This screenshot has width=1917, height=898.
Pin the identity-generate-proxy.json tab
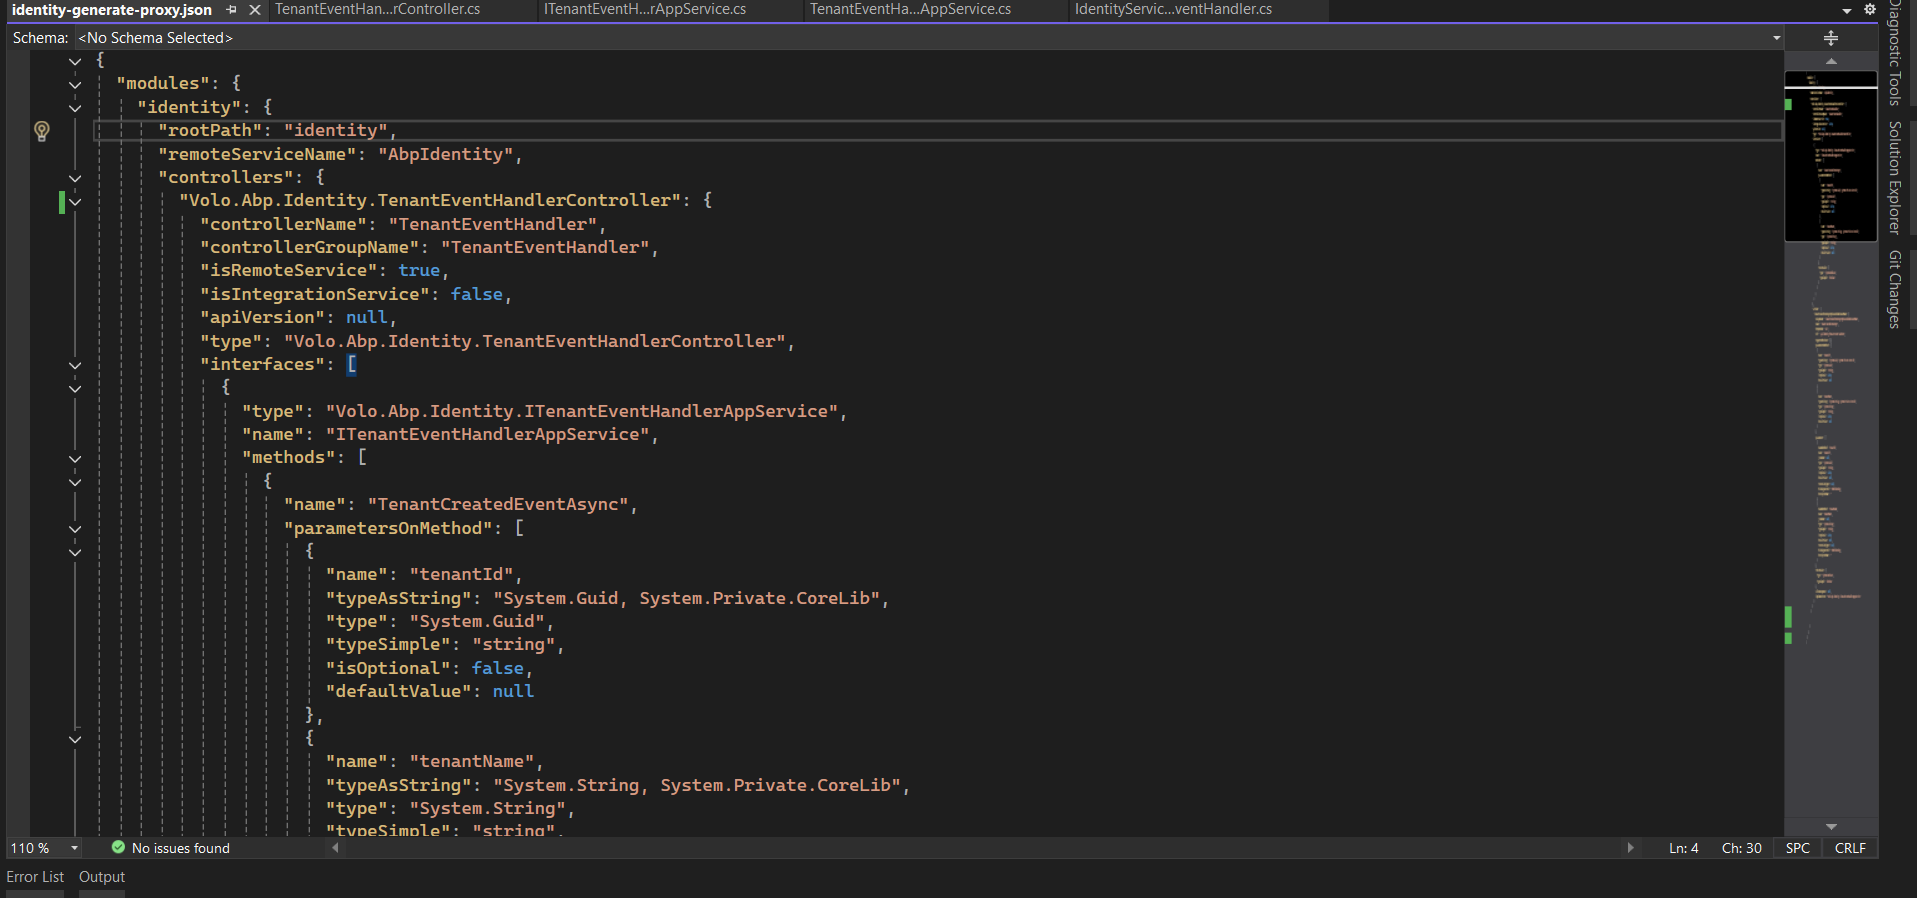point(232,10)
